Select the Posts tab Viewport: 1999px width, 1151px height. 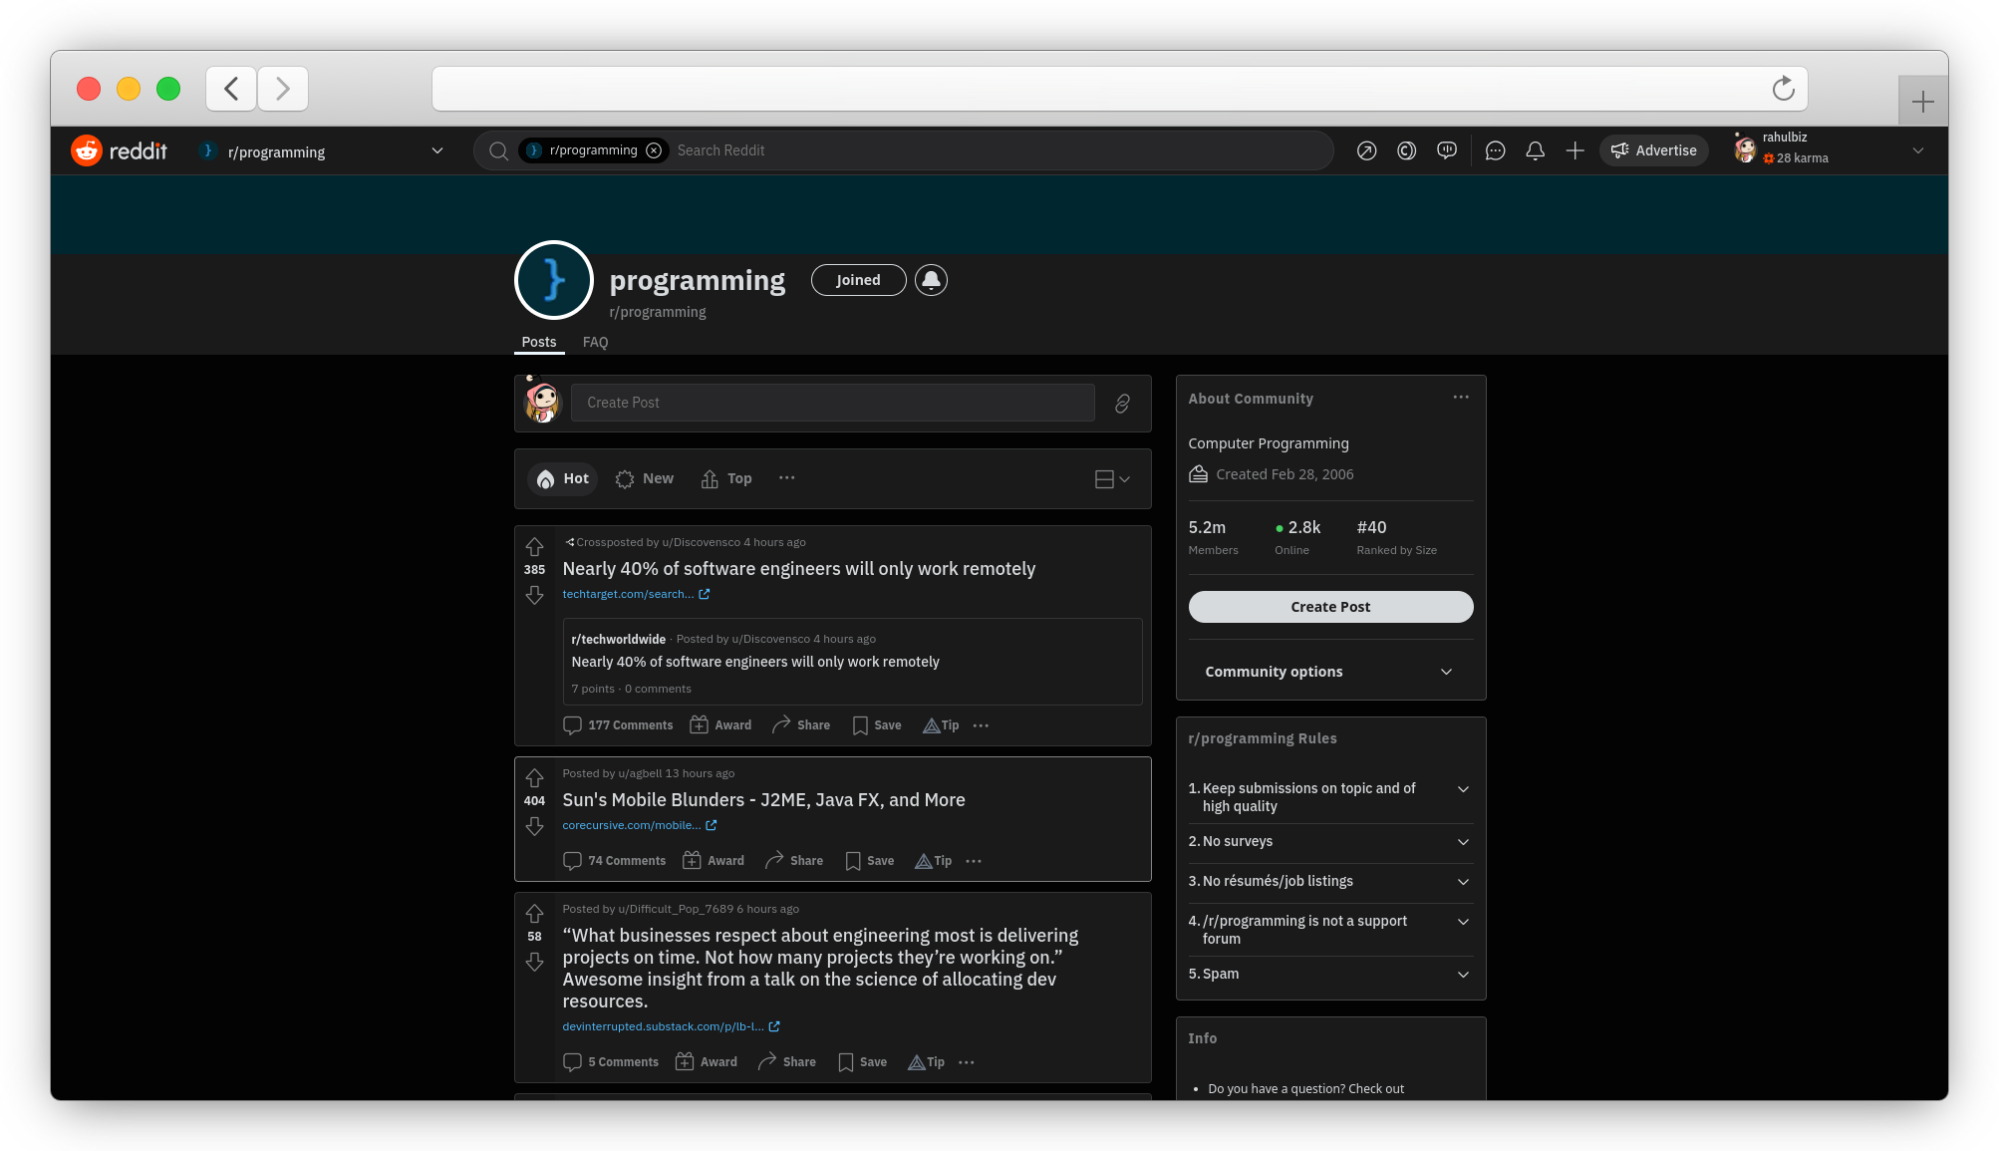tap(538, 341)
